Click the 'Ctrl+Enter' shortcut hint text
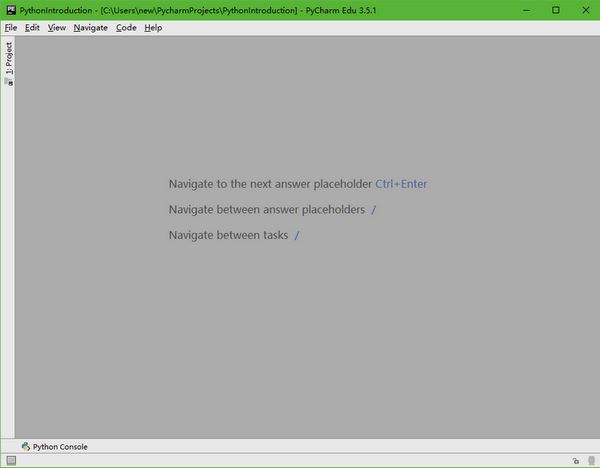 coord(401,184)
